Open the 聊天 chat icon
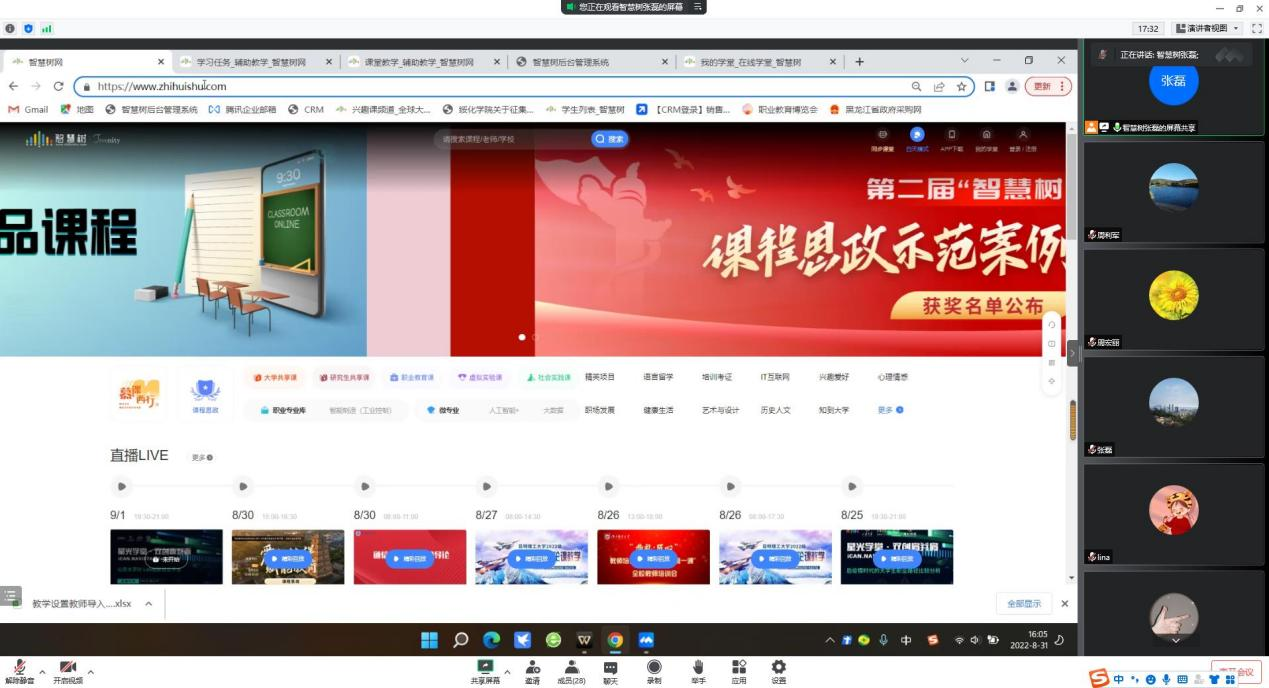The width and height of the screenshot is (1269, 688). coord(610,667)
